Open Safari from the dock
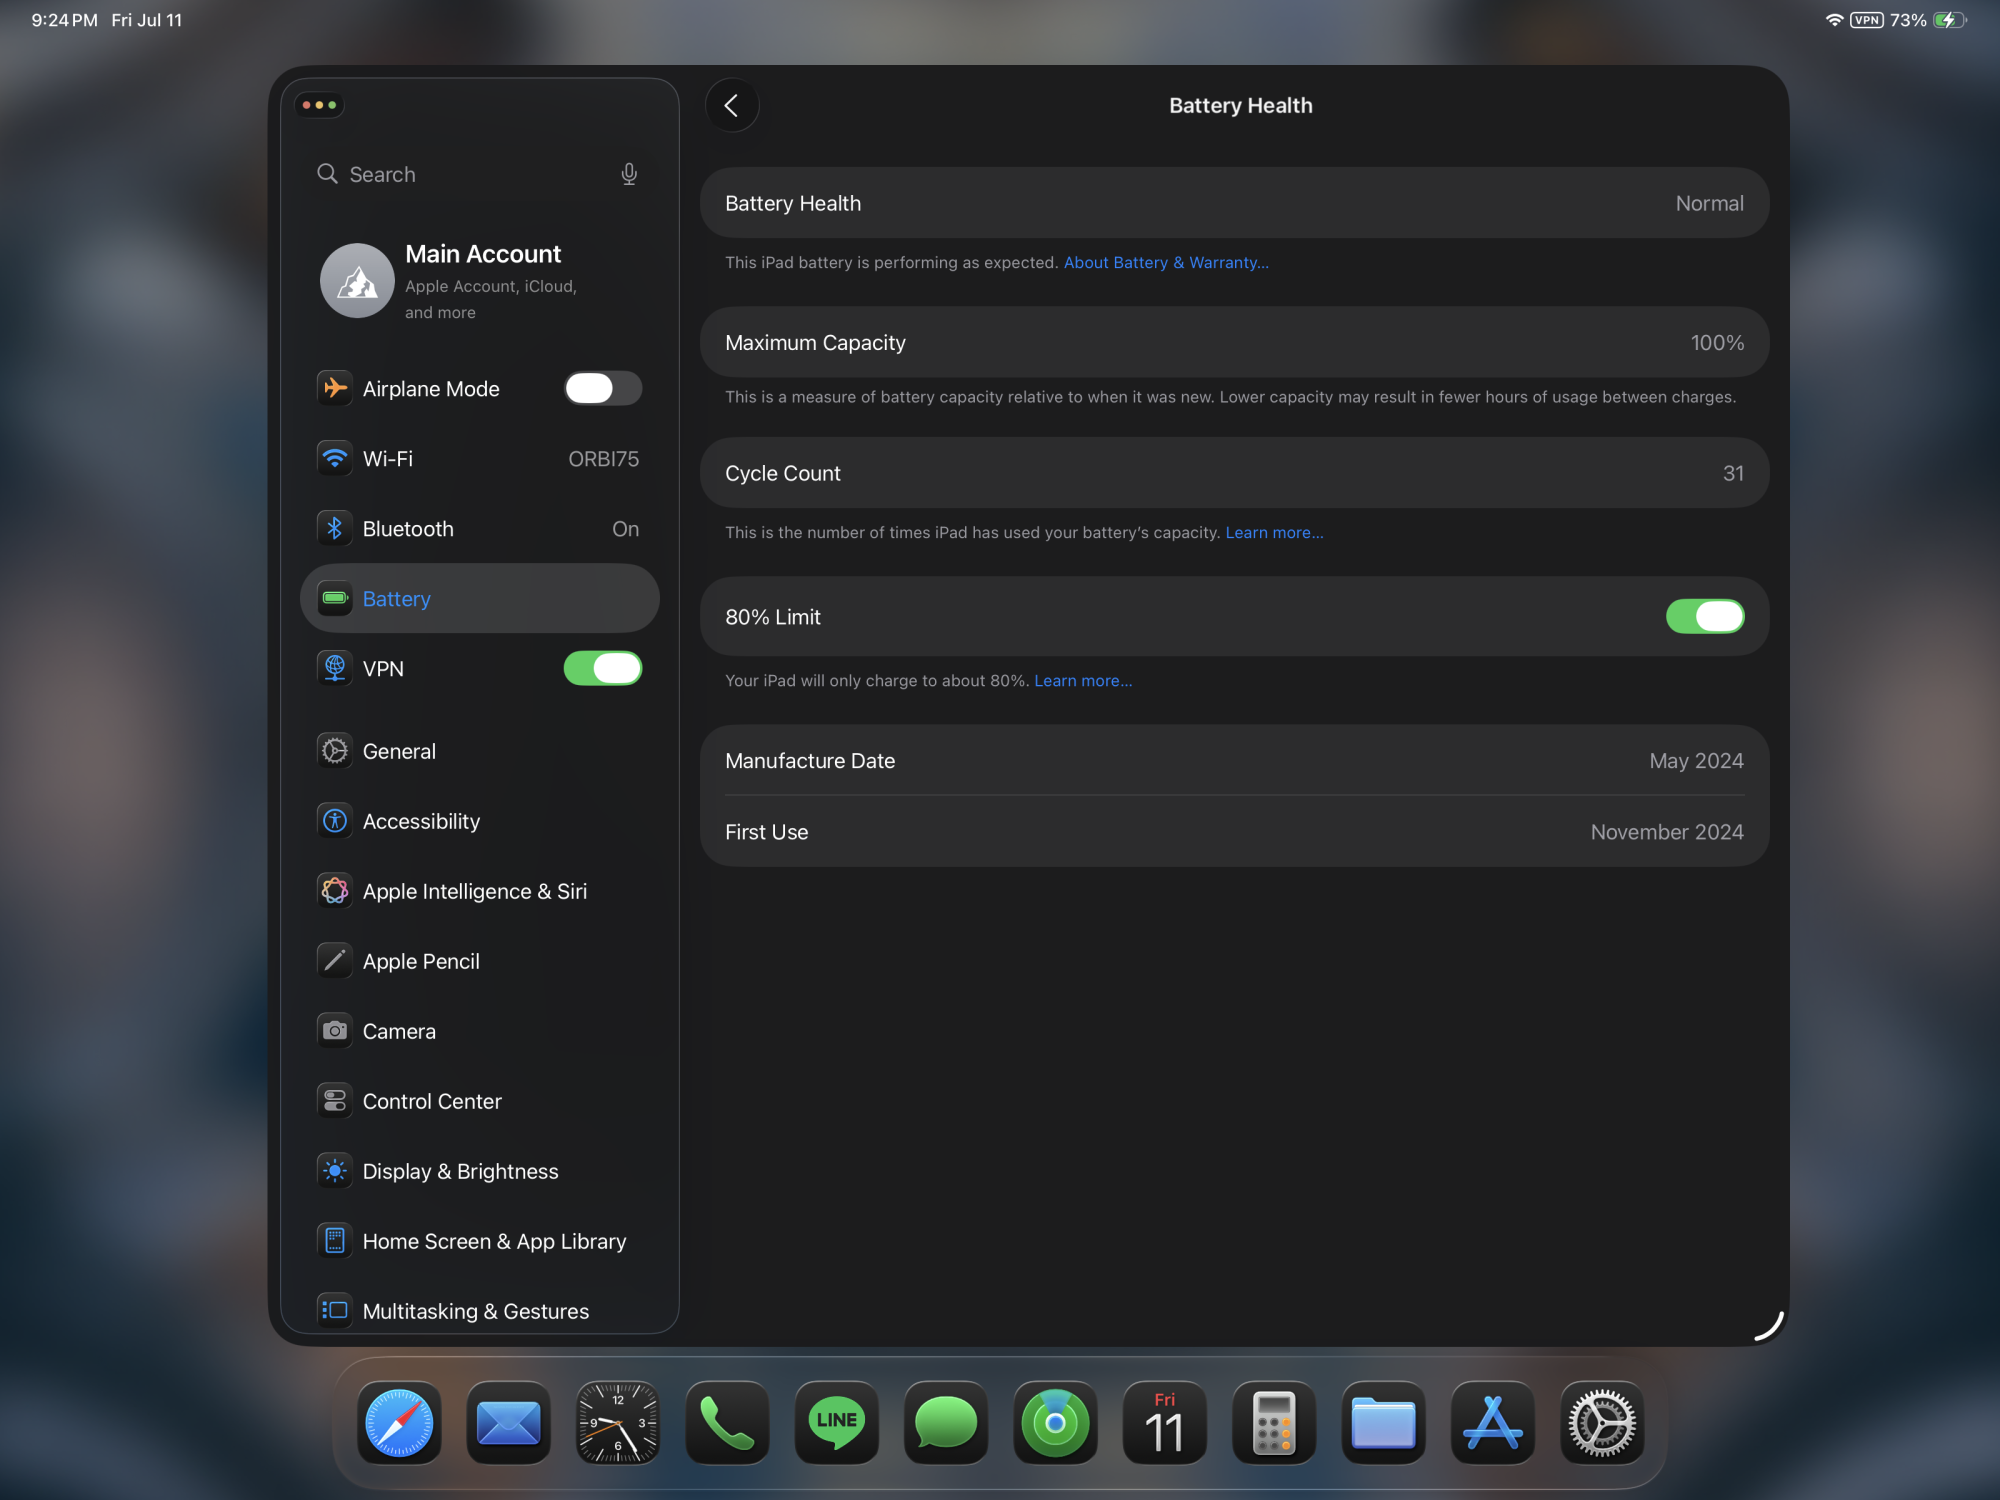Viewport: 2000px width, 1500px height. (399, 1422)
